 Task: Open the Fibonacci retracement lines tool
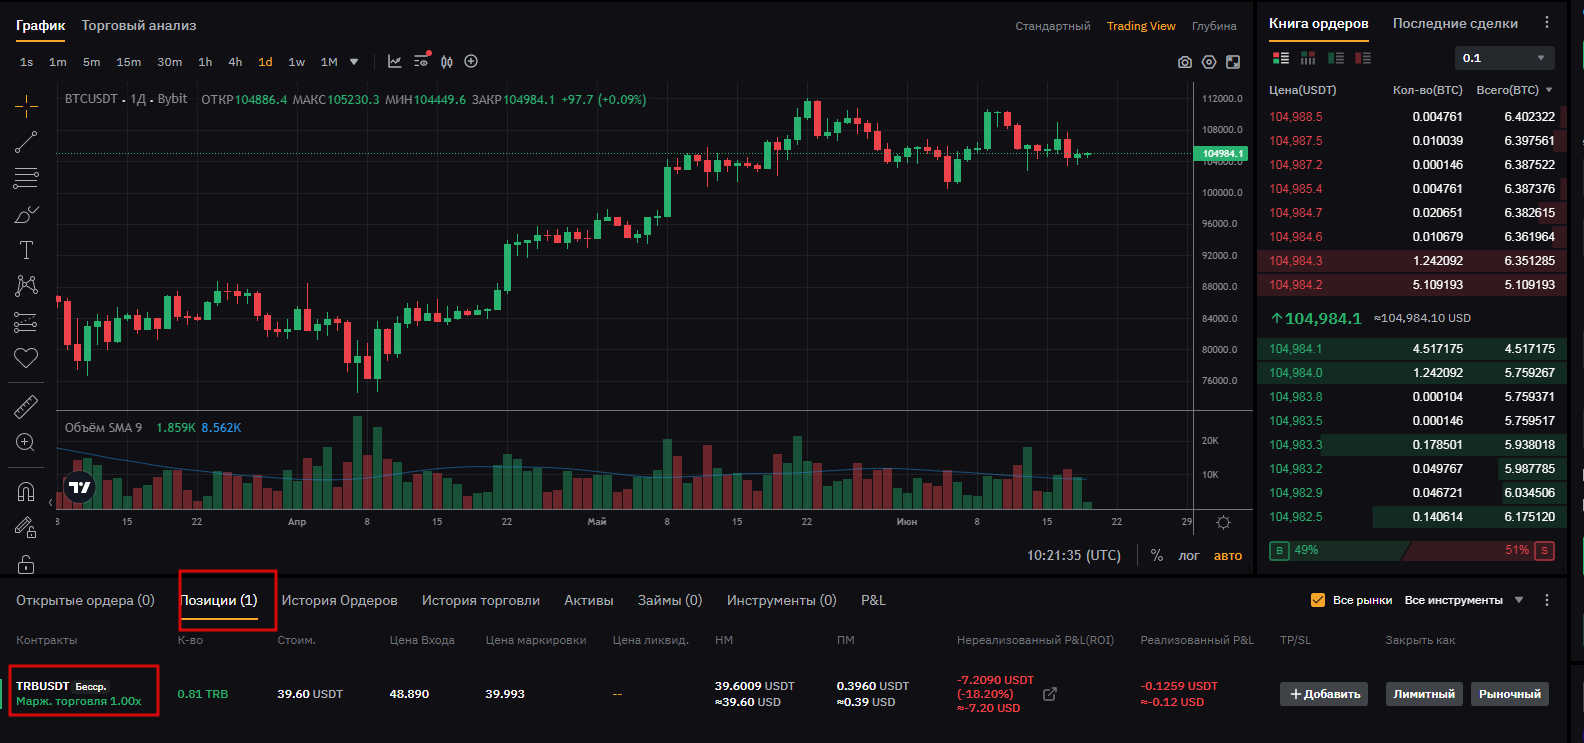point(27,179)
